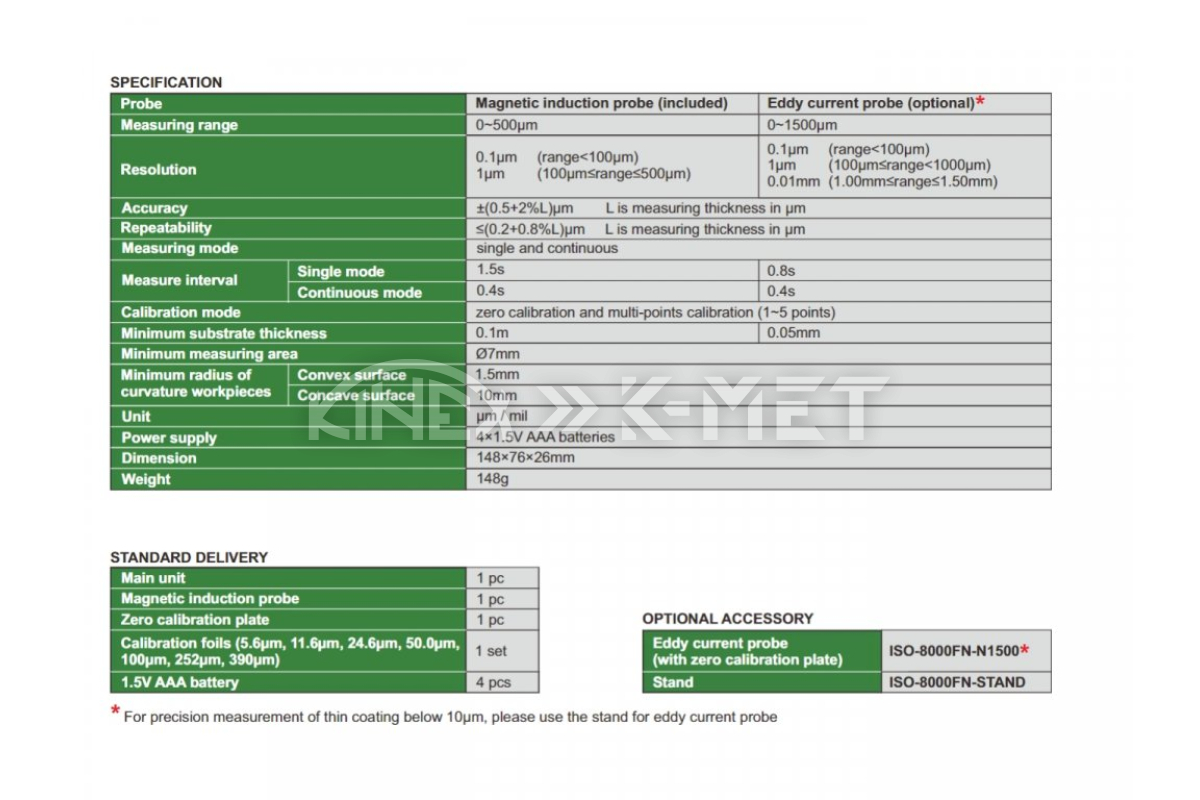The height and width of the screenshot is (800, 1200).
Task: Click the Minimum measuring area label
Action: (288, 354)
